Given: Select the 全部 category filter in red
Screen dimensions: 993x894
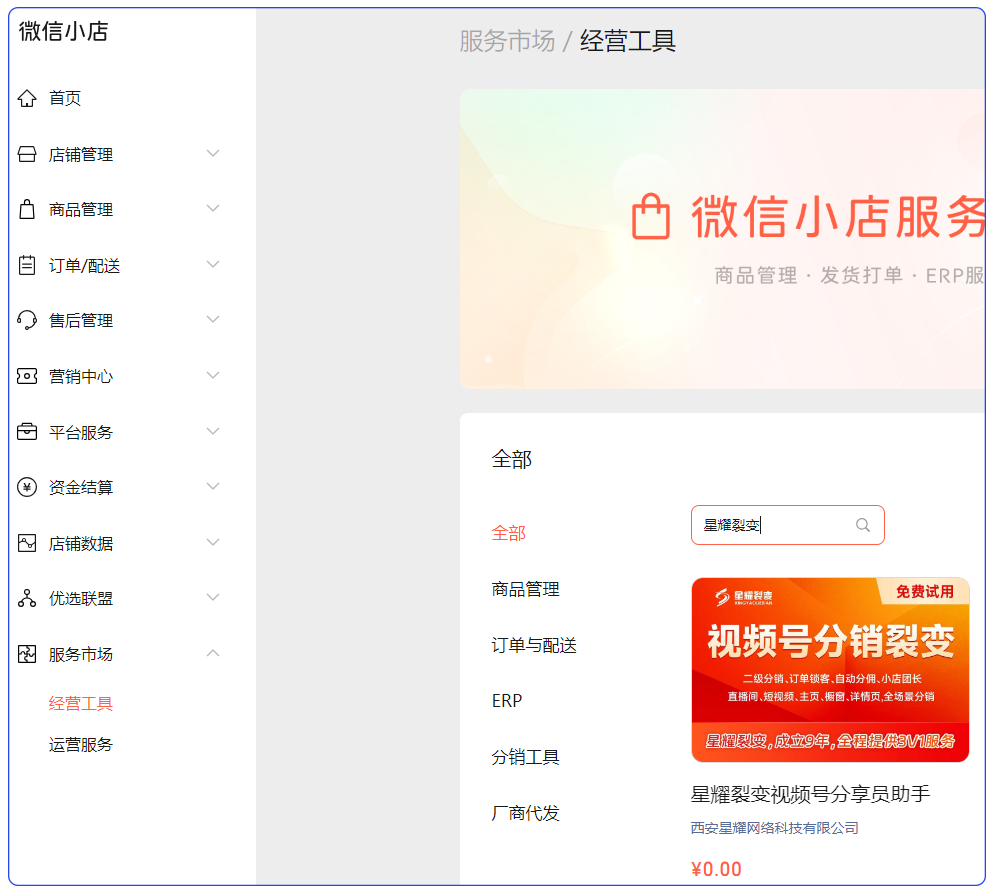Looking at the screenshot, I should point(509,533).
